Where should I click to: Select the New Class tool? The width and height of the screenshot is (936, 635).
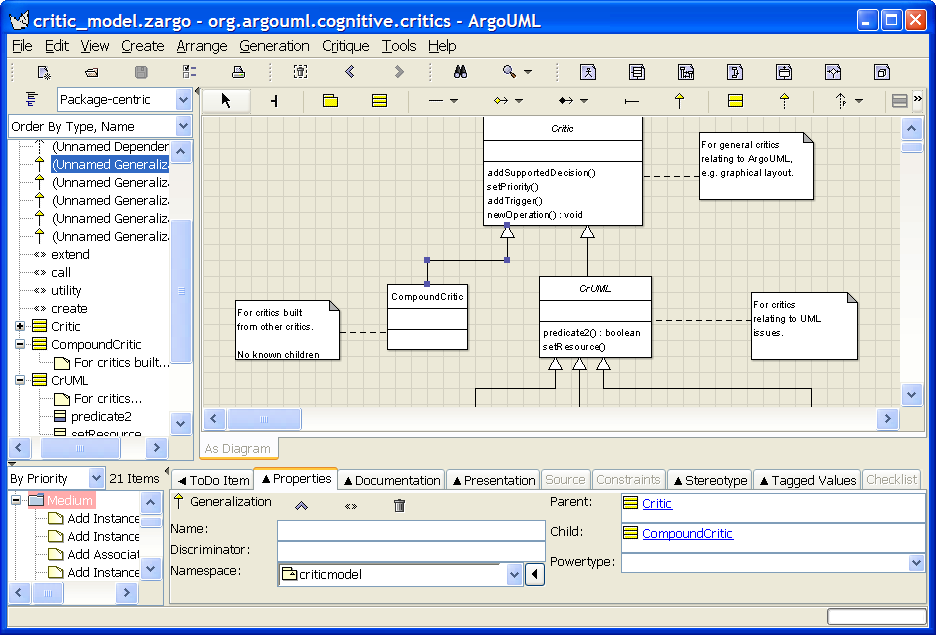point(379,100)
